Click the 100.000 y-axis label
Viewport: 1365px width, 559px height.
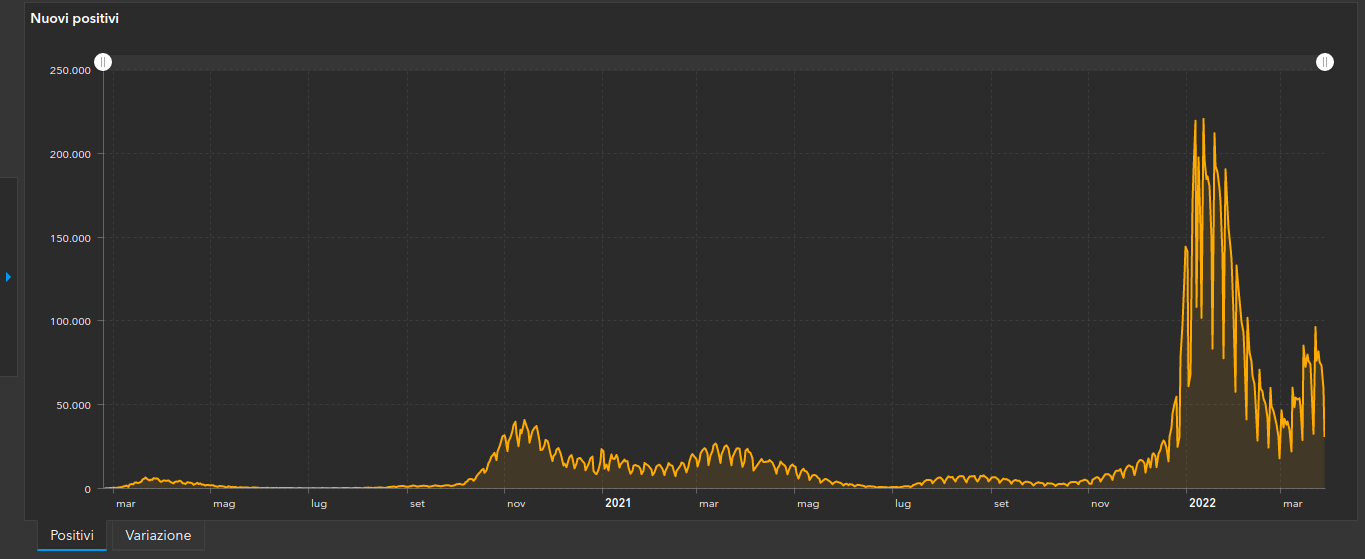(x=70, y=321)
